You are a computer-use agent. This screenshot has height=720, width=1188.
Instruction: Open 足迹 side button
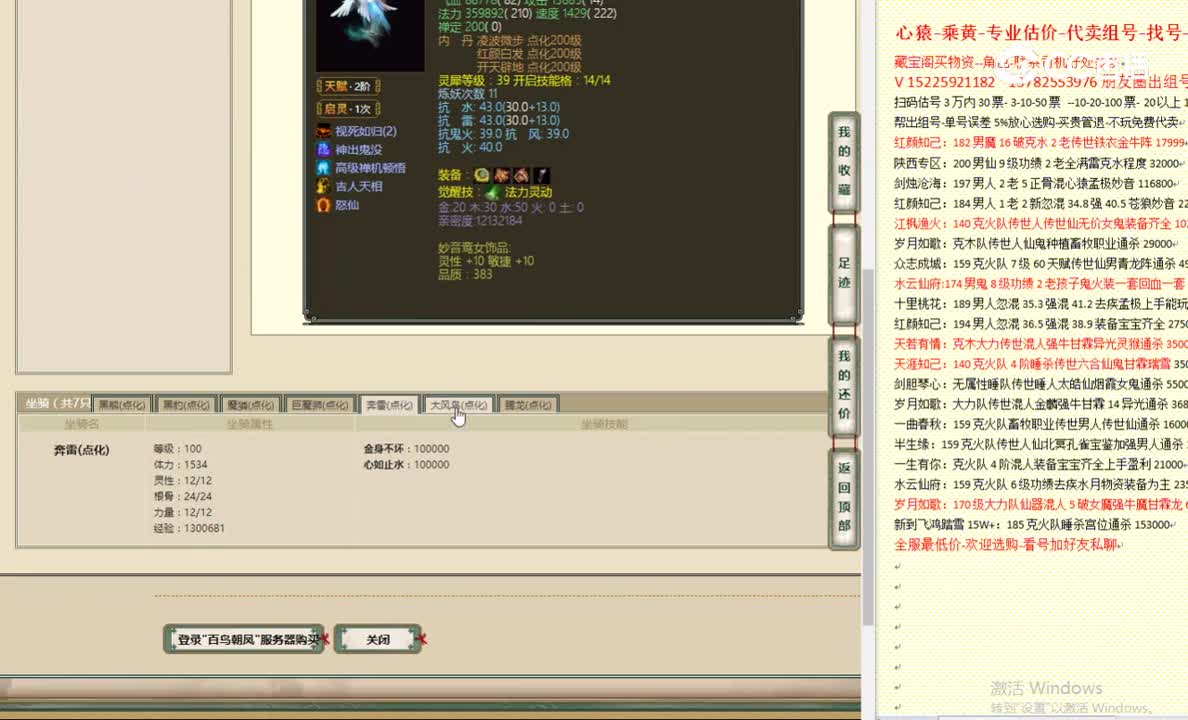click(844, 274)
